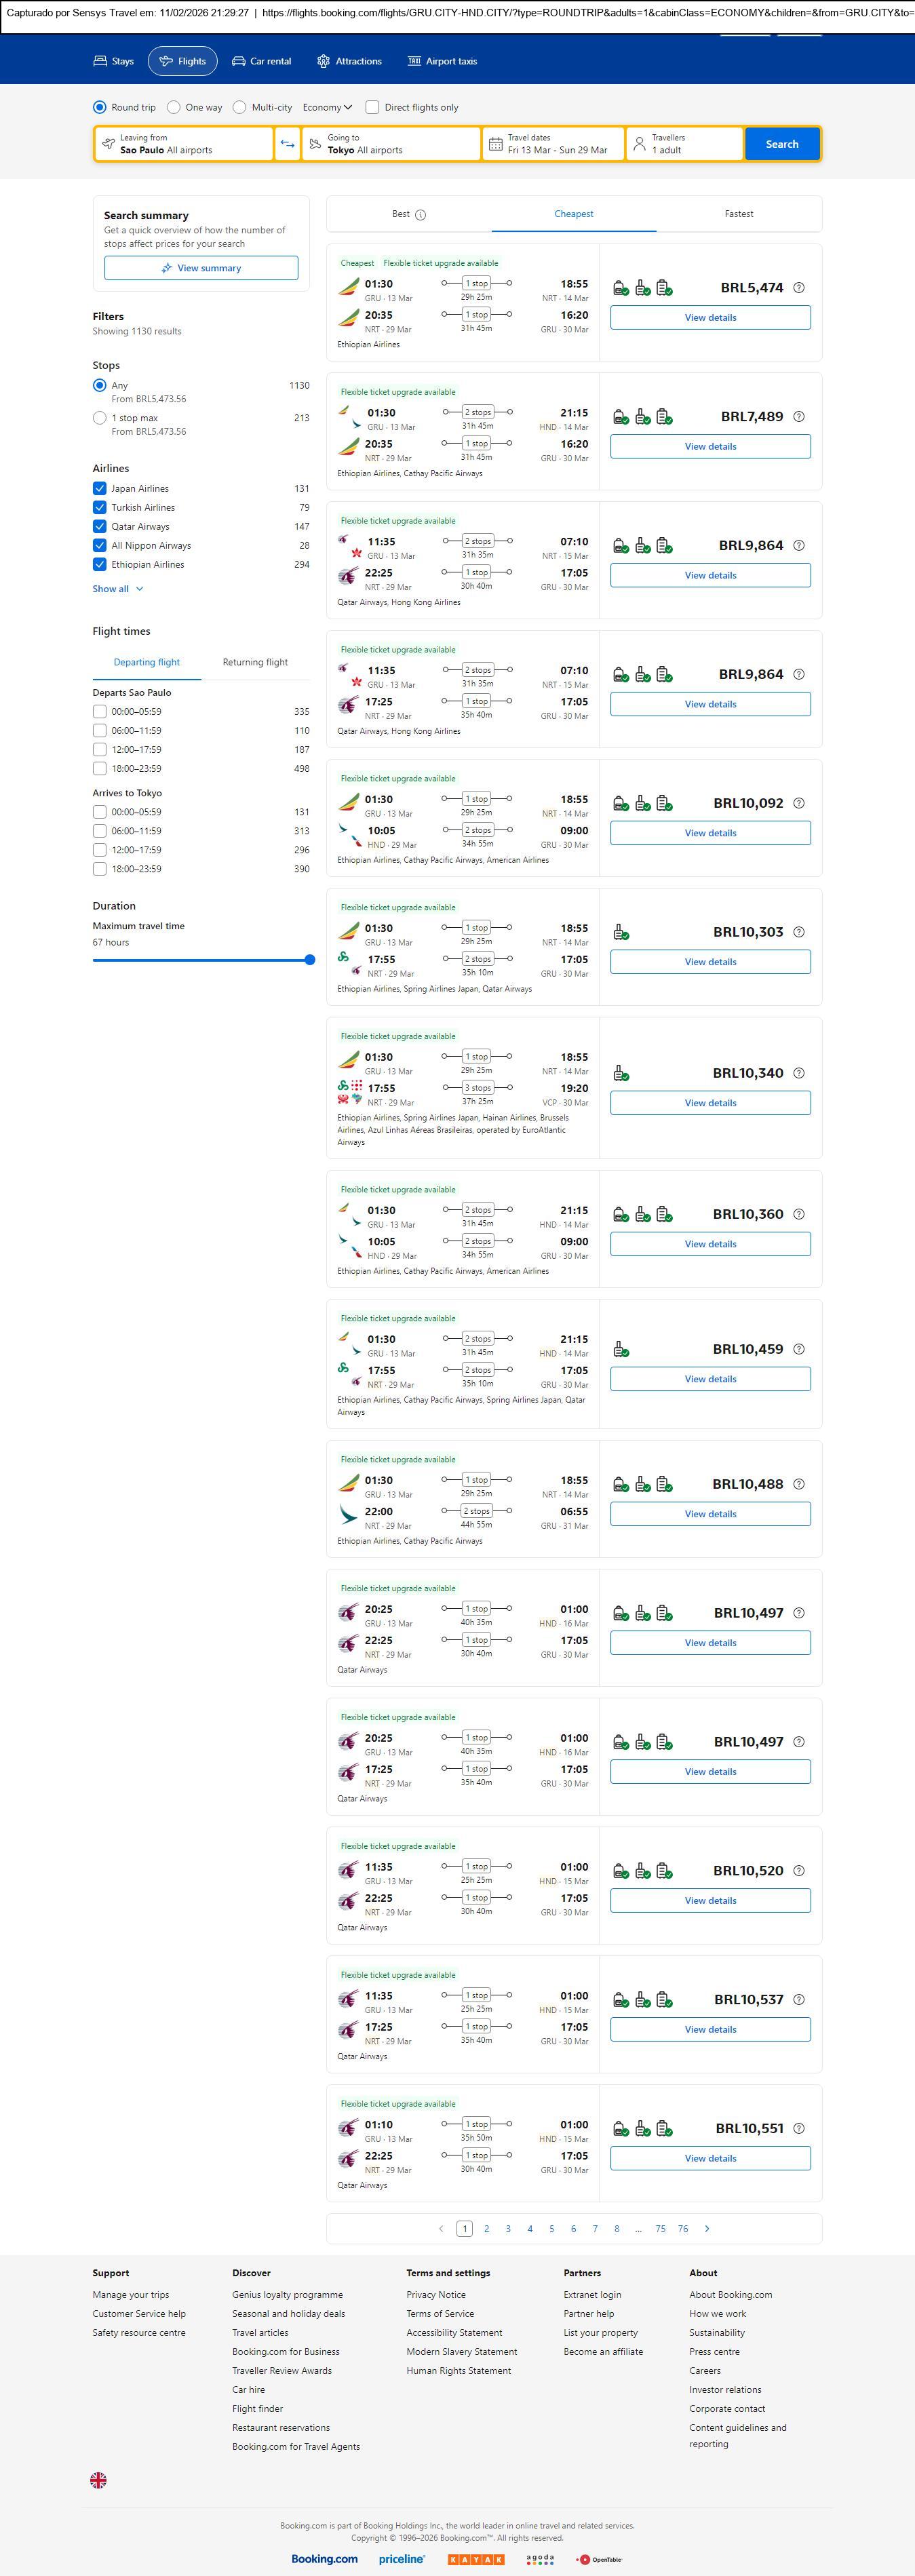The width and height of the screenshot is (915, 2576).
Task: Click the info icon beside the Best tab
Action: [x=420, y=215]
